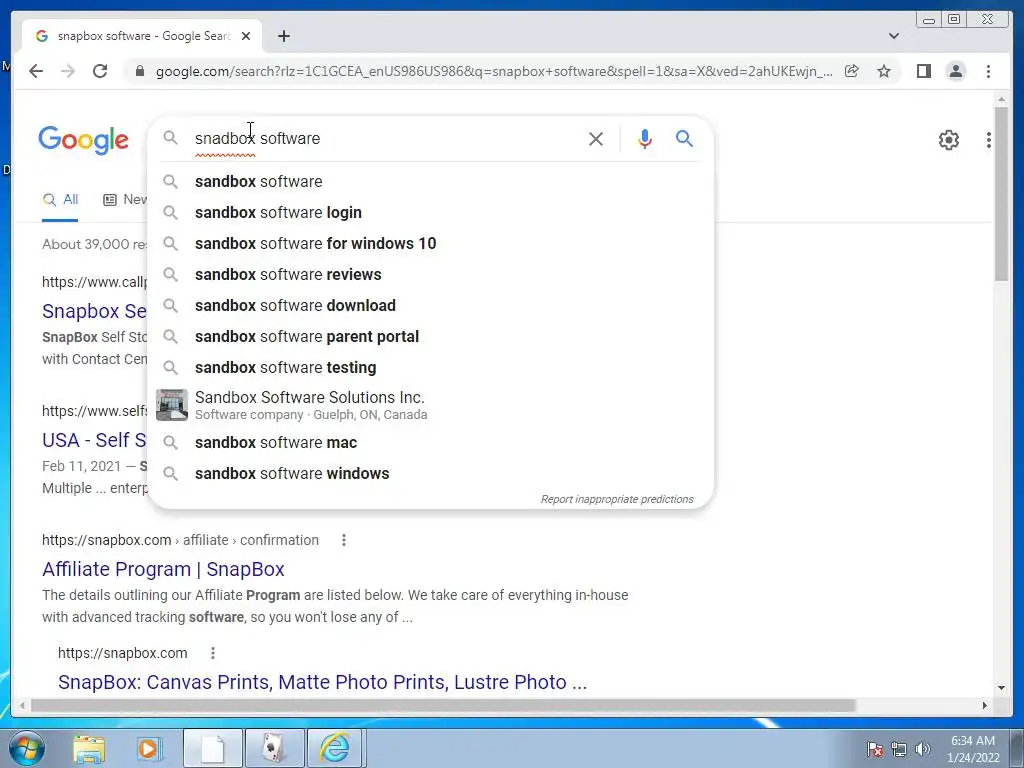Open the Chrome profile menu
Viewport: 1024px width, 768px height.
tap(955, 71)
